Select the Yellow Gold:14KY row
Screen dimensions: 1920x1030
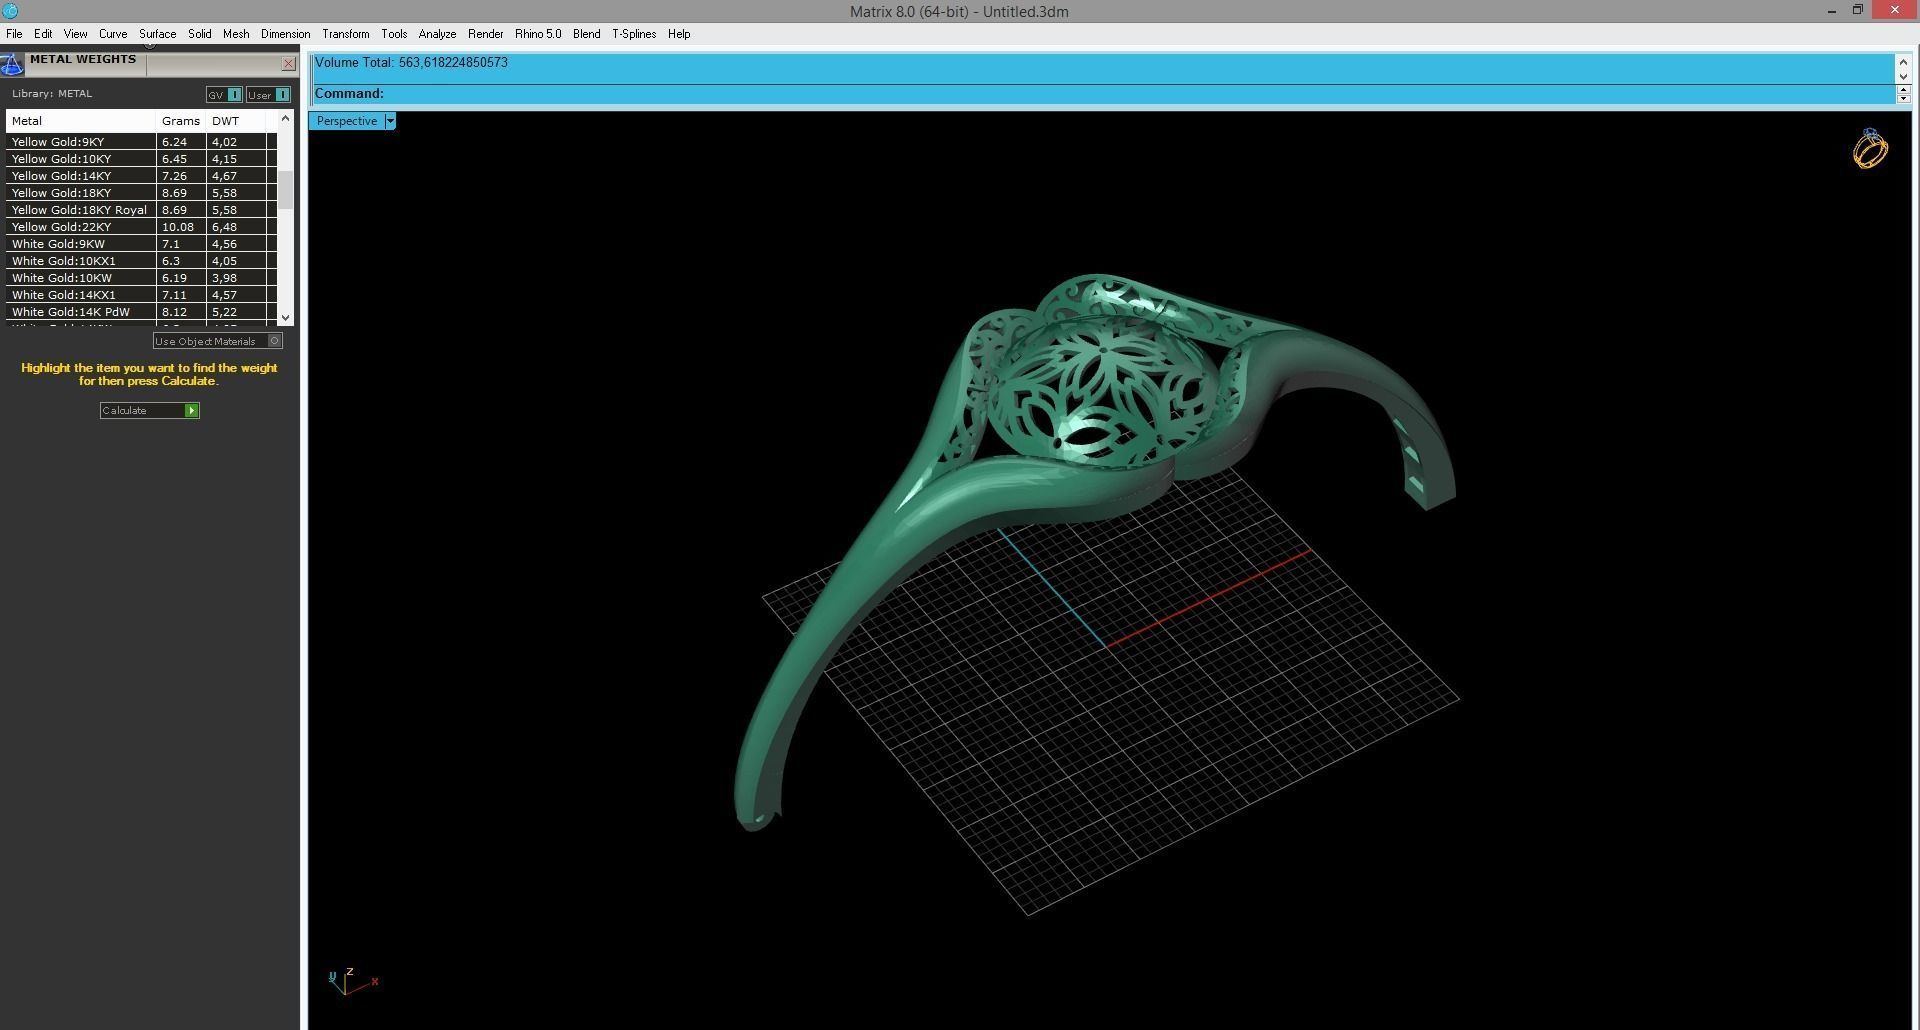click(x=141, y=176)
